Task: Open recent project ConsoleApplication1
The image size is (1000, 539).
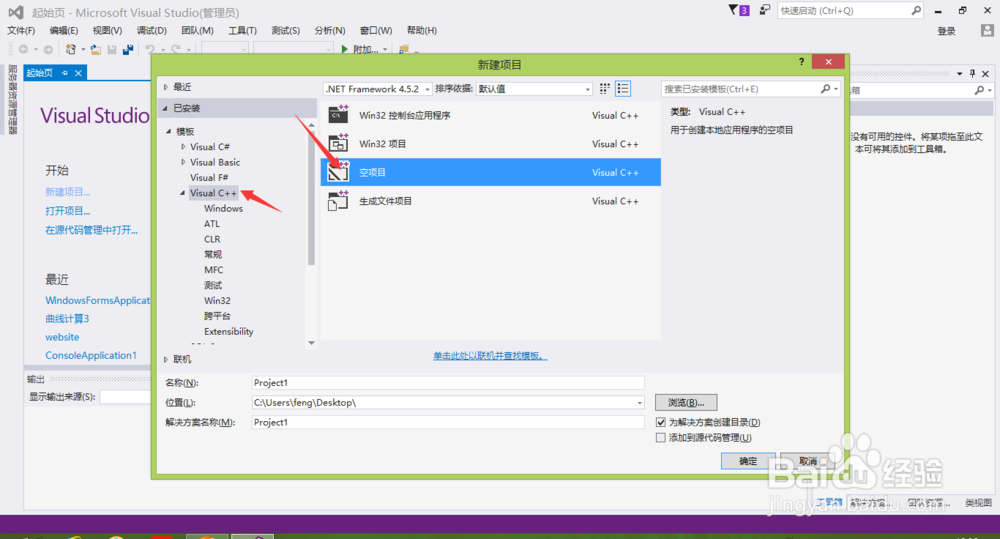Action: point(91,355)
